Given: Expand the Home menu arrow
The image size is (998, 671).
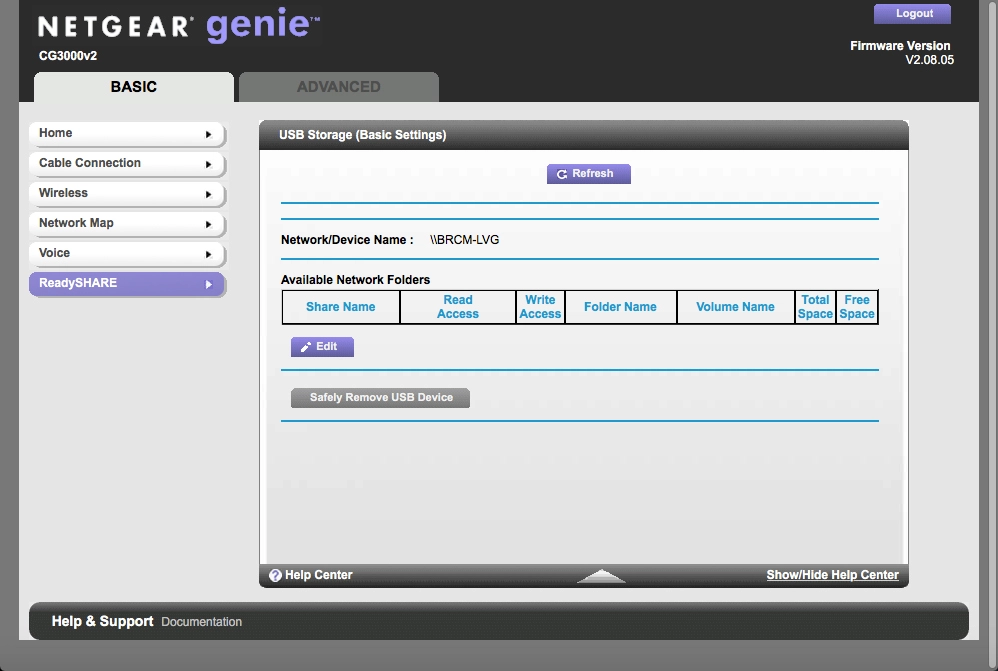Looking at the screenshot, I should point(208,134).
